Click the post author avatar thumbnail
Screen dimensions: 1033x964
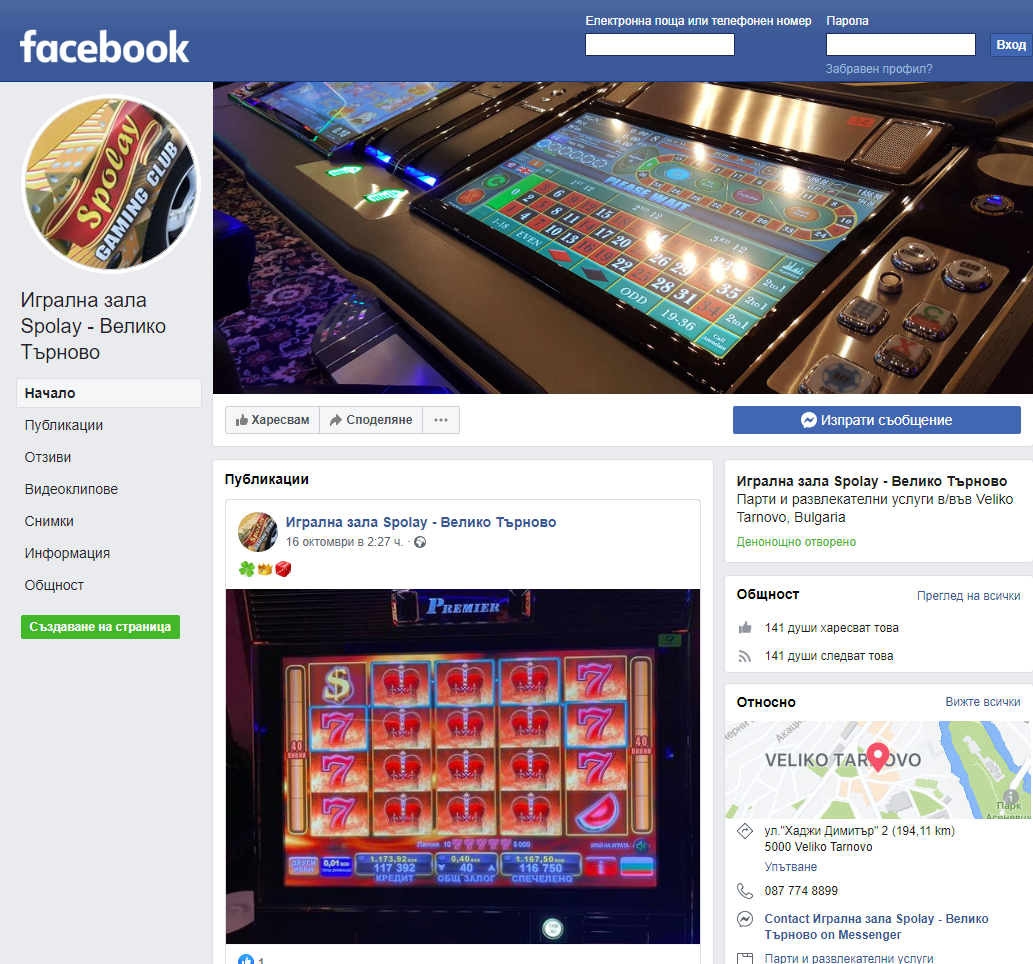(x=258, y=532)
